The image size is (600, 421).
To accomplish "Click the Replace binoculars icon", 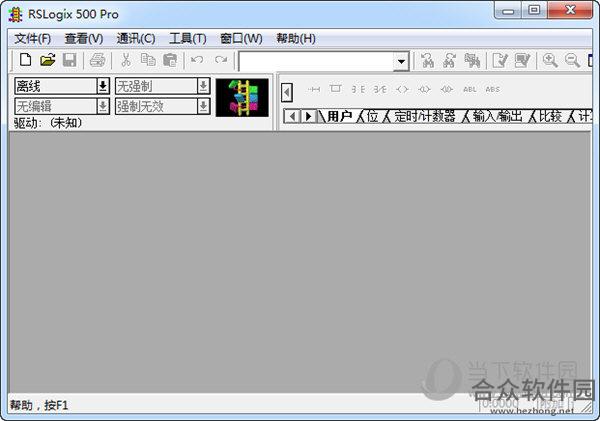I will pyautogui.click(x=472, y=60).
